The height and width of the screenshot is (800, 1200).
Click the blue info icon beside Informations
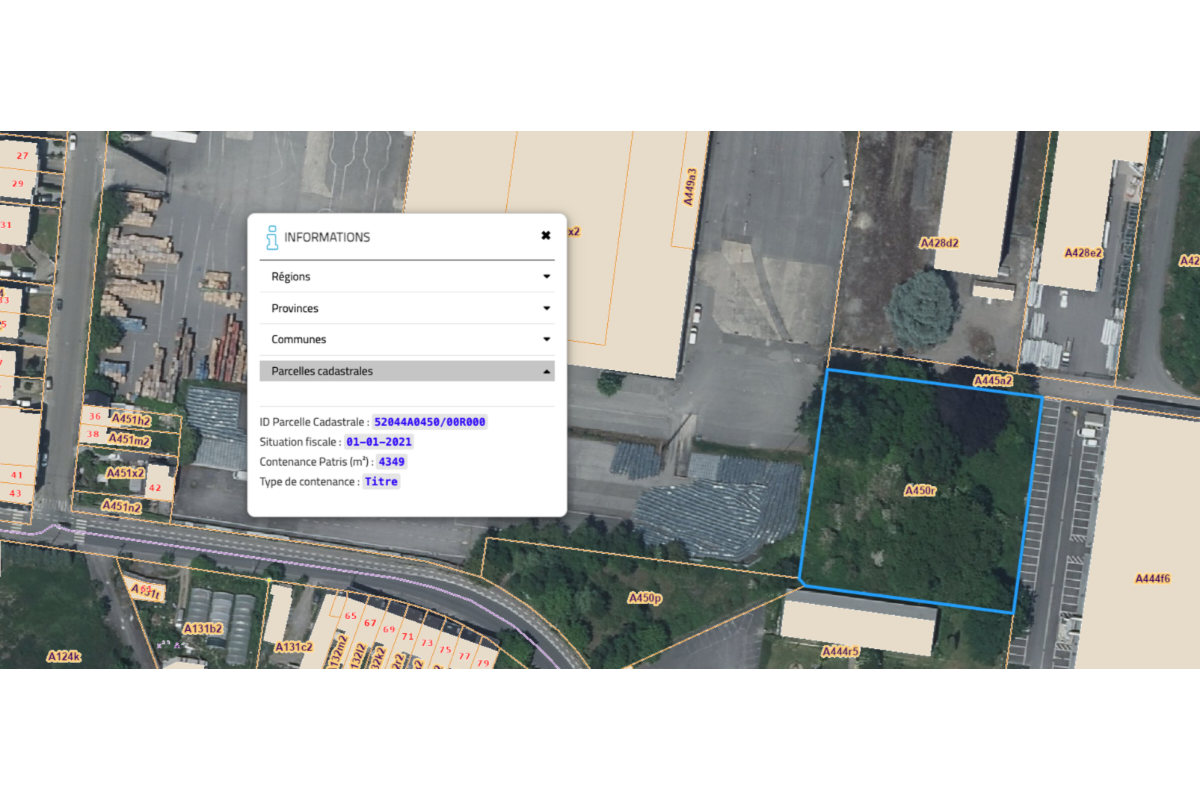tap(271, 238)
